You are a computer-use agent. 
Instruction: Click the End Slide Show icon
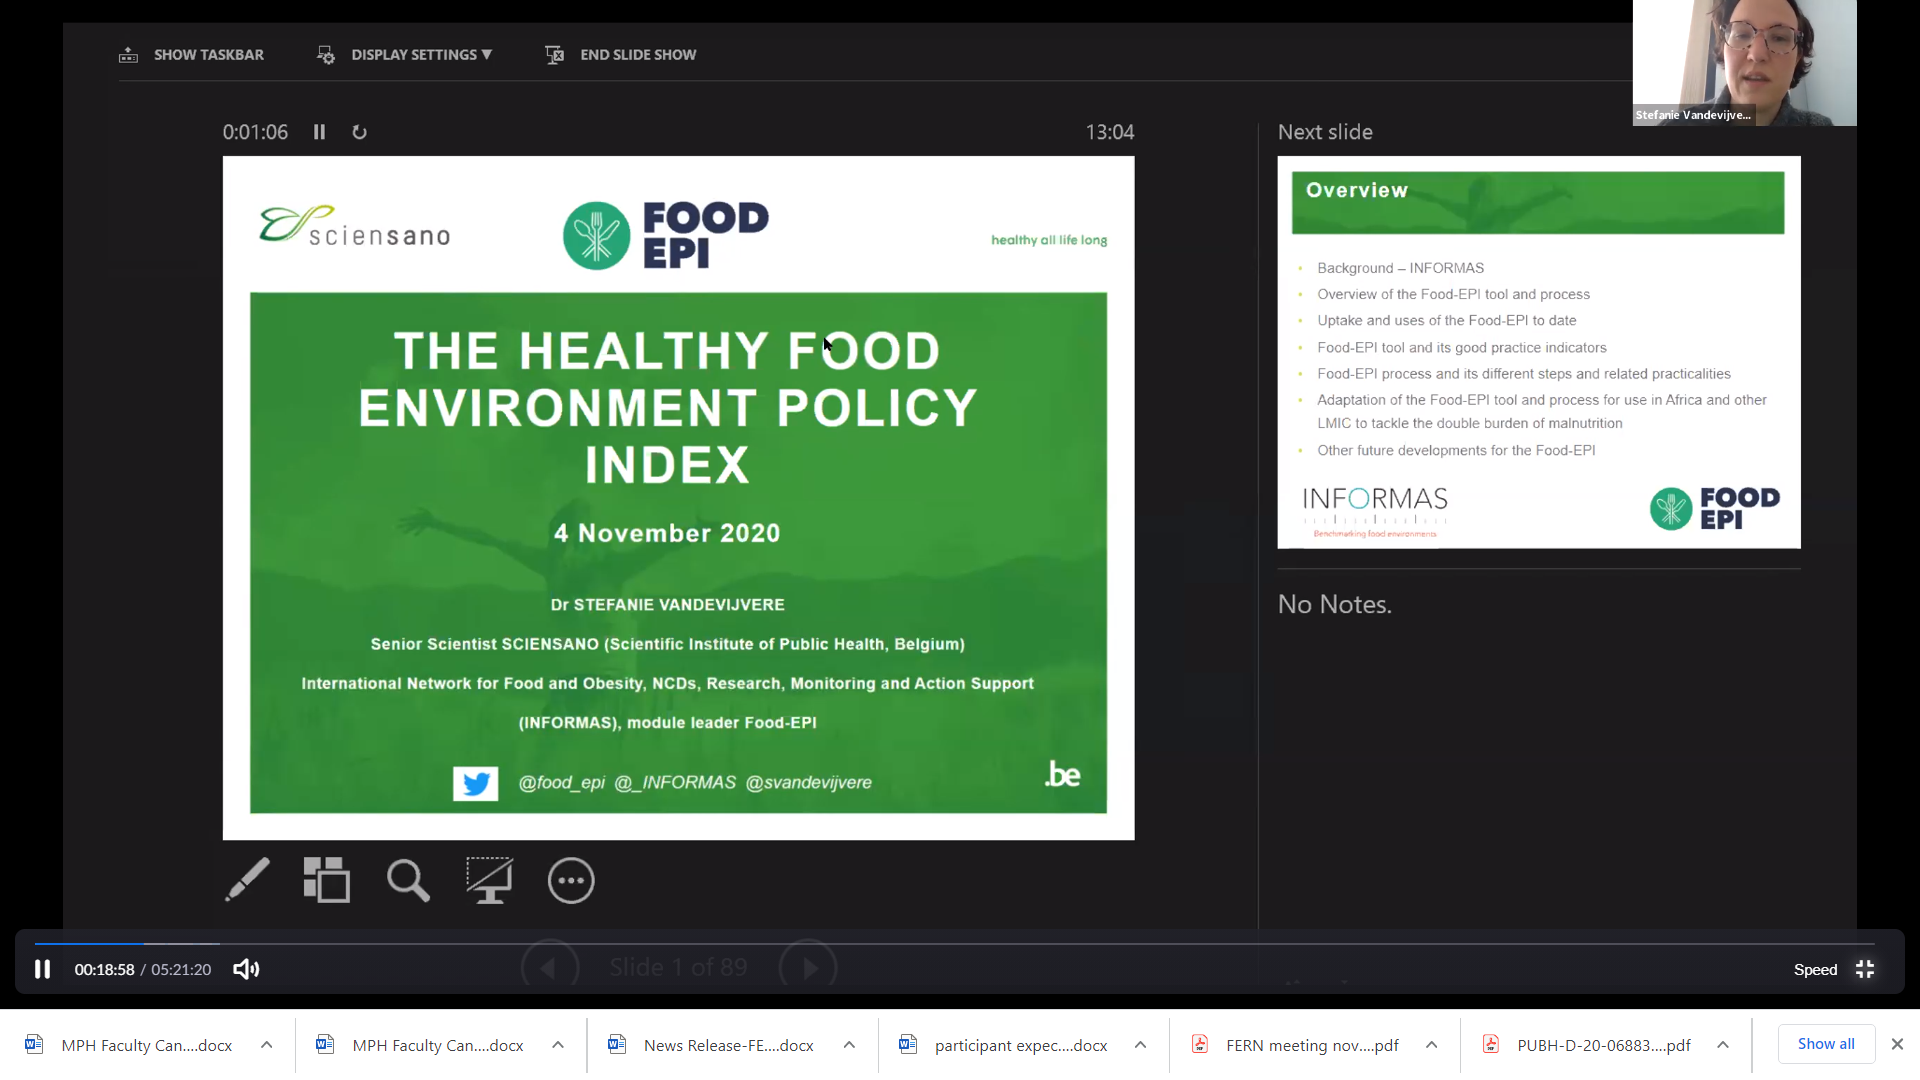555,55
